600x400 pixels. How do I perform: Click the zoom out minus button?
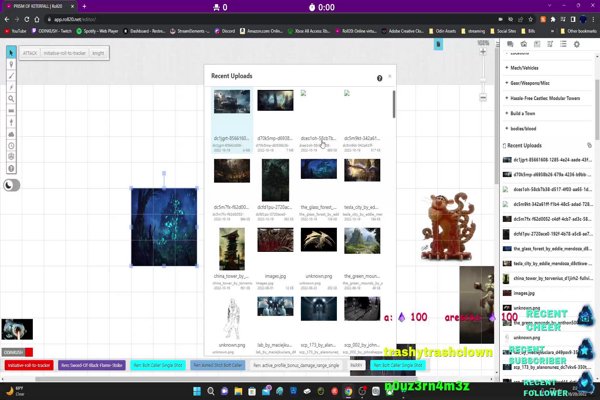[483, 98]
